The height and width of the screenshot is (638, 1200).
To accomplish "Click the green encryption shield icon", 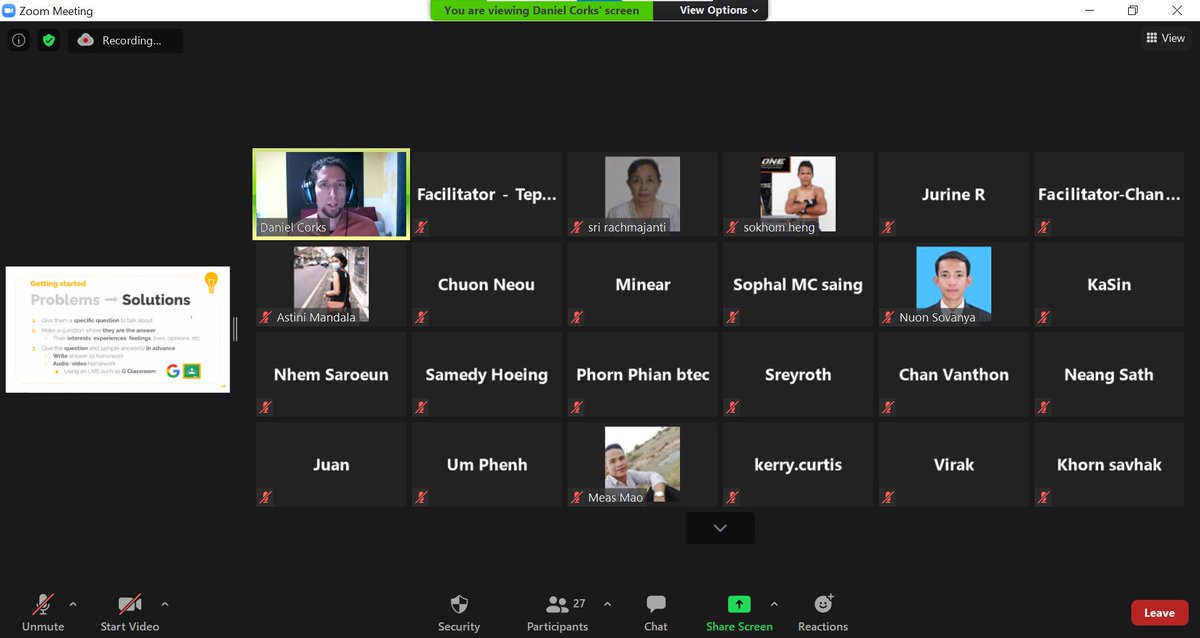I will point(48,41).
